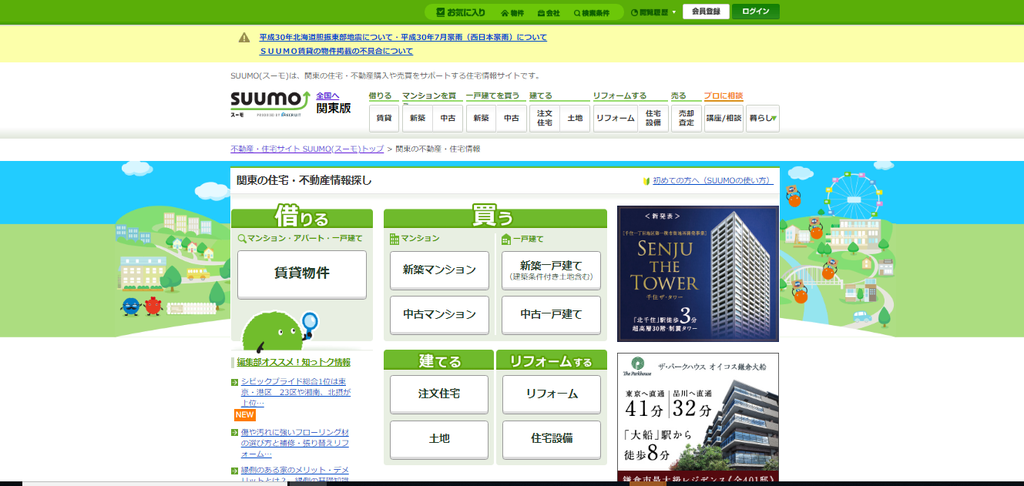1024x486 pixels.
Task: Open ザ・パークハウス オイコス鎌倉大船 advertisement banner
Action: (698, 417)
